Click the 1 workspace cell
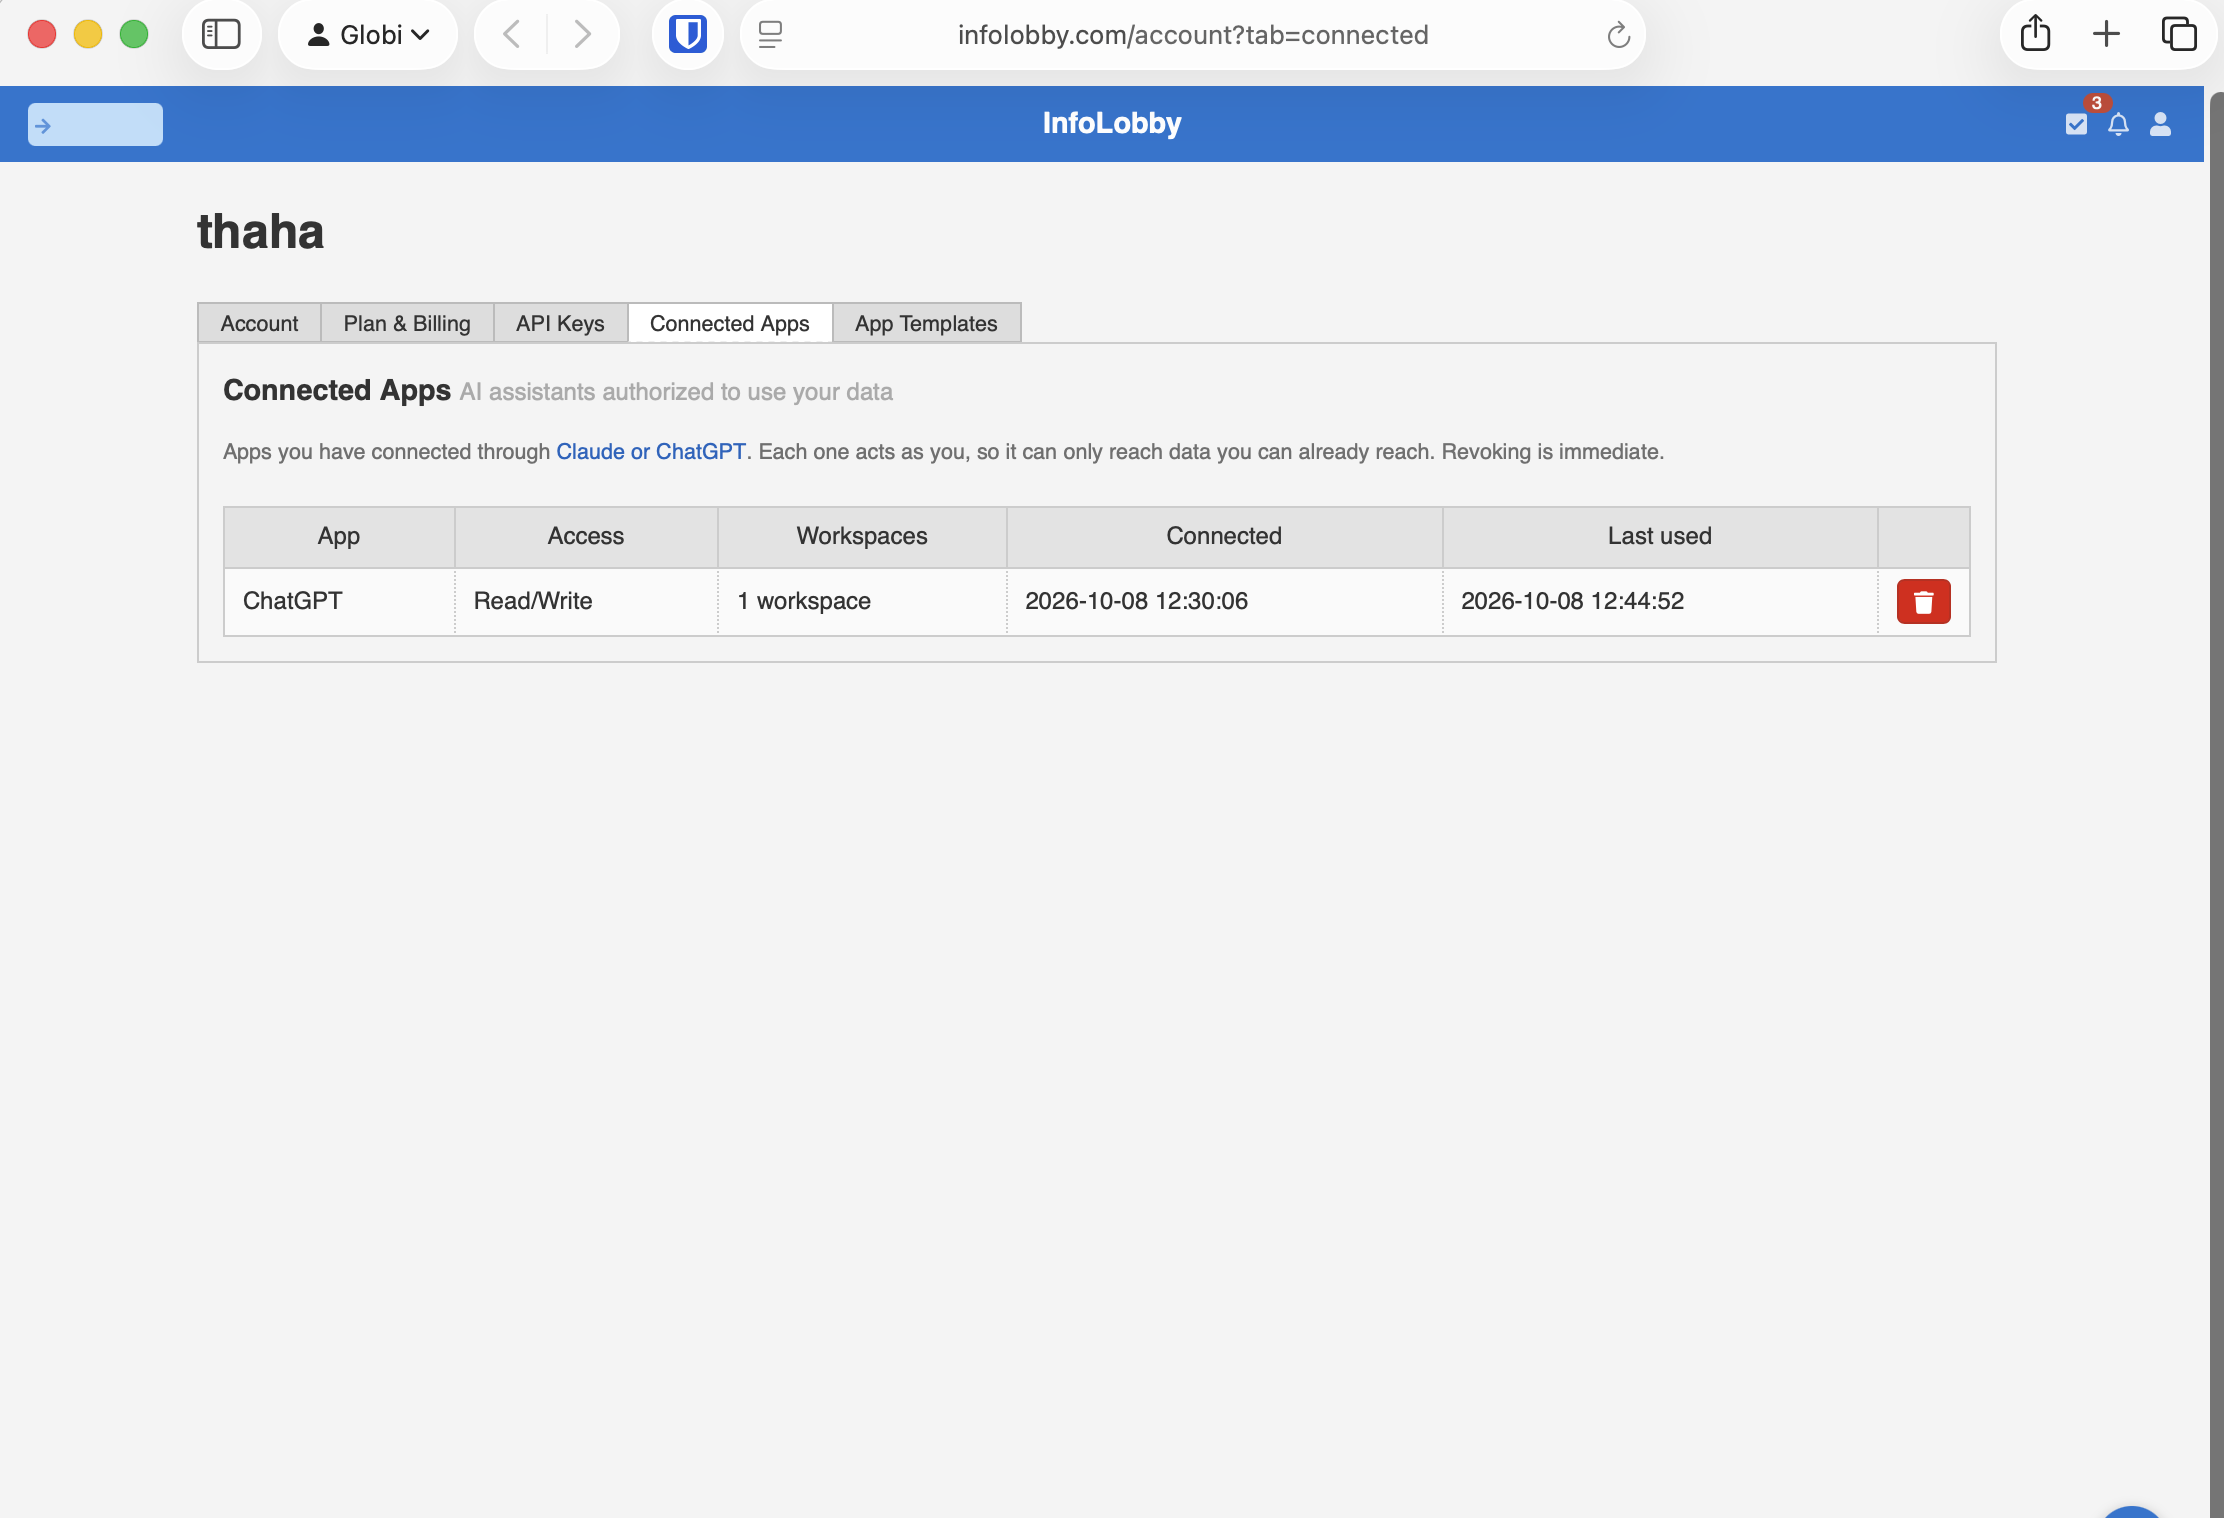2224x1518 pixels. [862, 601]
